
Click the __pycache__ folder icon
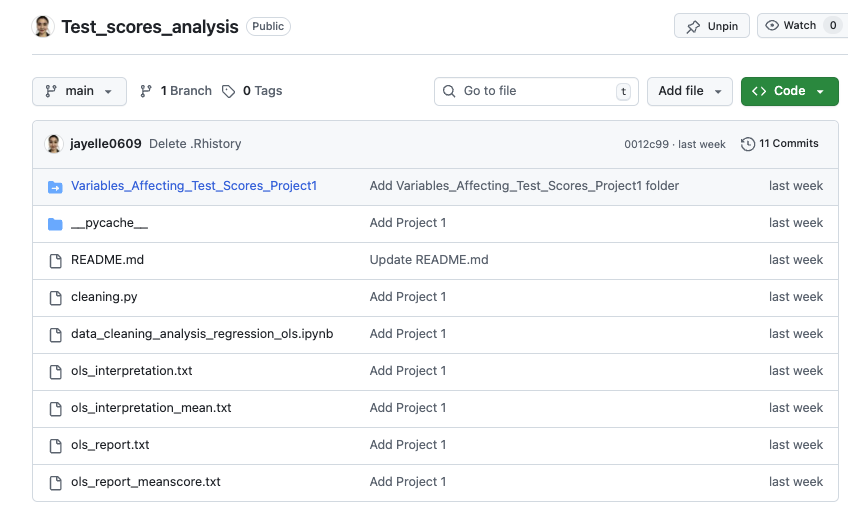[55, 223]
